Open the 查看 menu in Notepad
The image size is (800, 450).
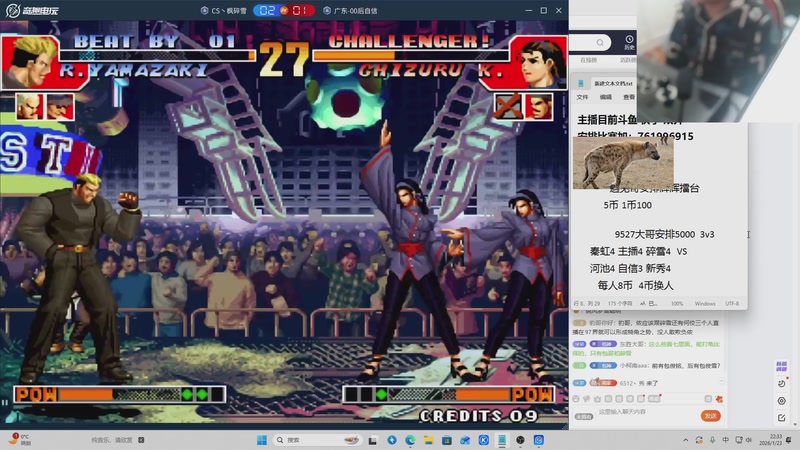629,97
